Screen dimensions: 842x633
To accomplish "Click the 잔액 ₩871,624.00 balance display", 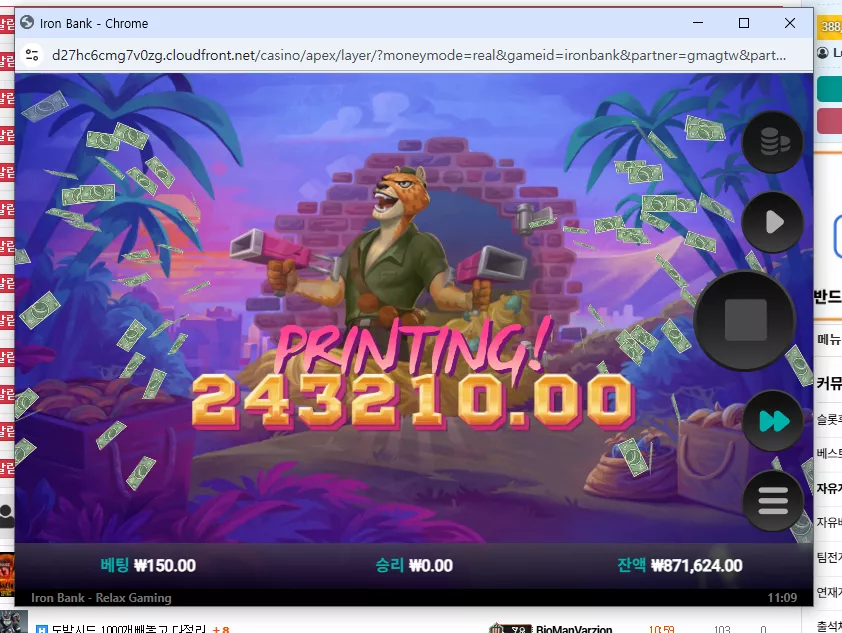I will 680,565.
